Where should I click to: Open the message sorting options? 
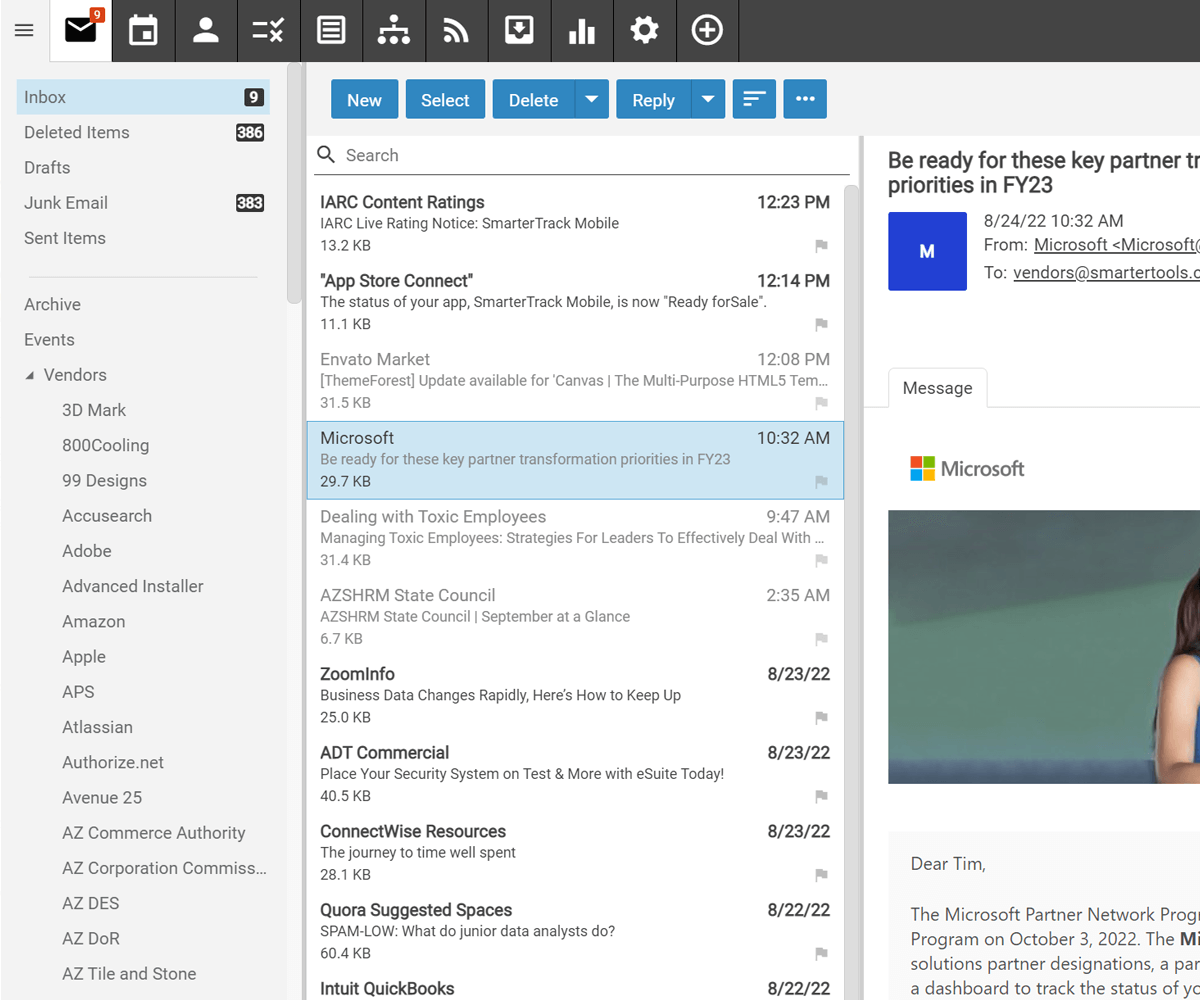point(754,99)
